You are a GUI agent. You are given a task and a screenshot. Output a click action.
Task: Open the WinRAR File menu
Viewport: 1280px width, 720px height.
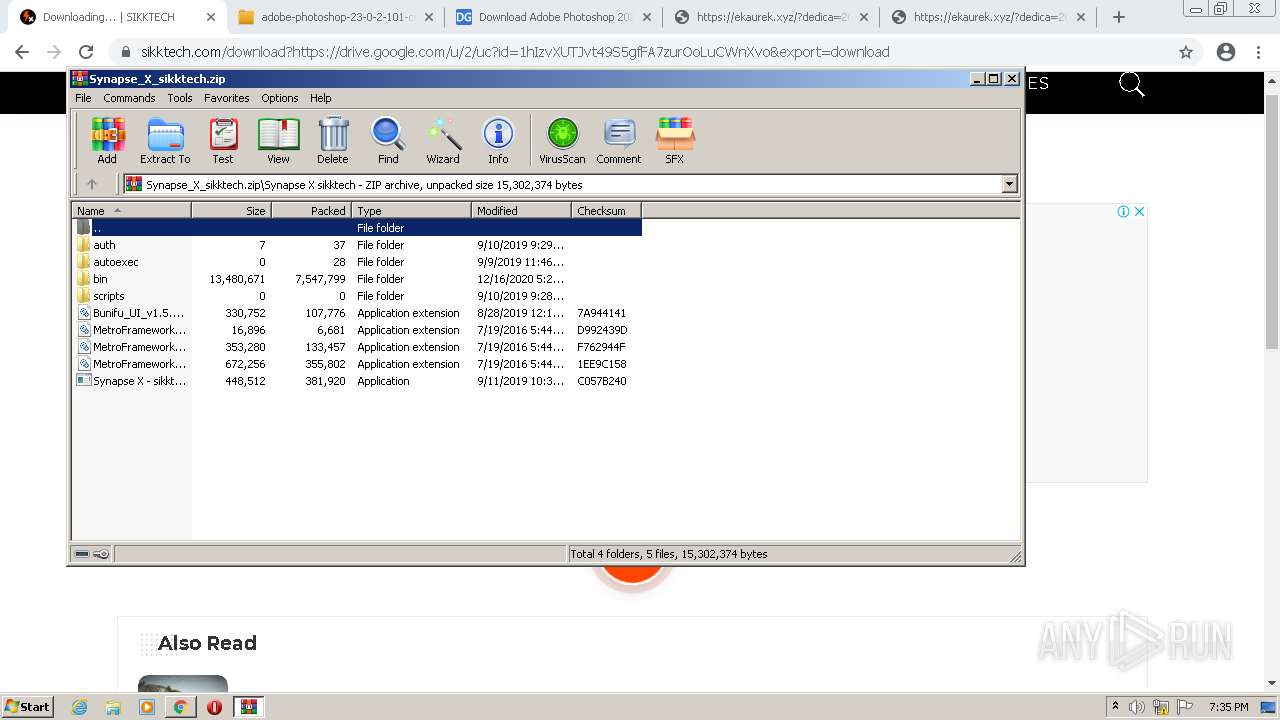(x=83, y=98)
